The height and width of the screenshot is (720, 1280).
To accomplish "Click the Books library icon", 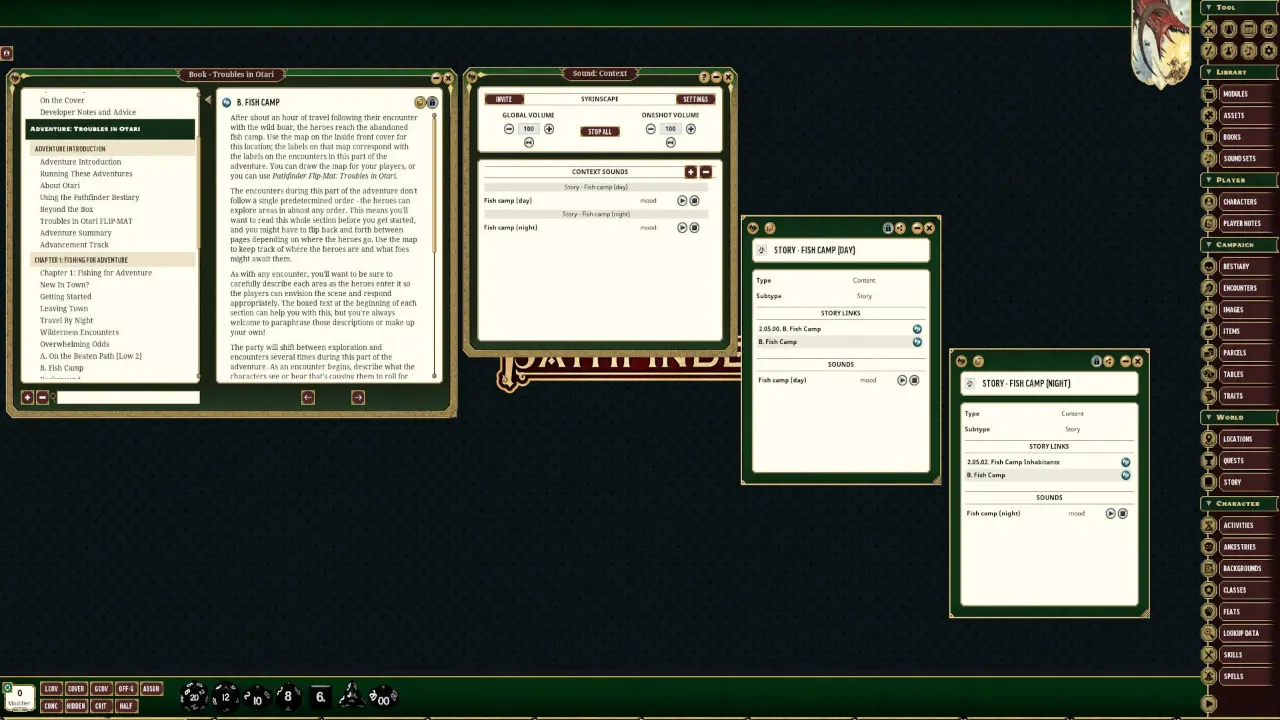I will tap(1209, 137).
